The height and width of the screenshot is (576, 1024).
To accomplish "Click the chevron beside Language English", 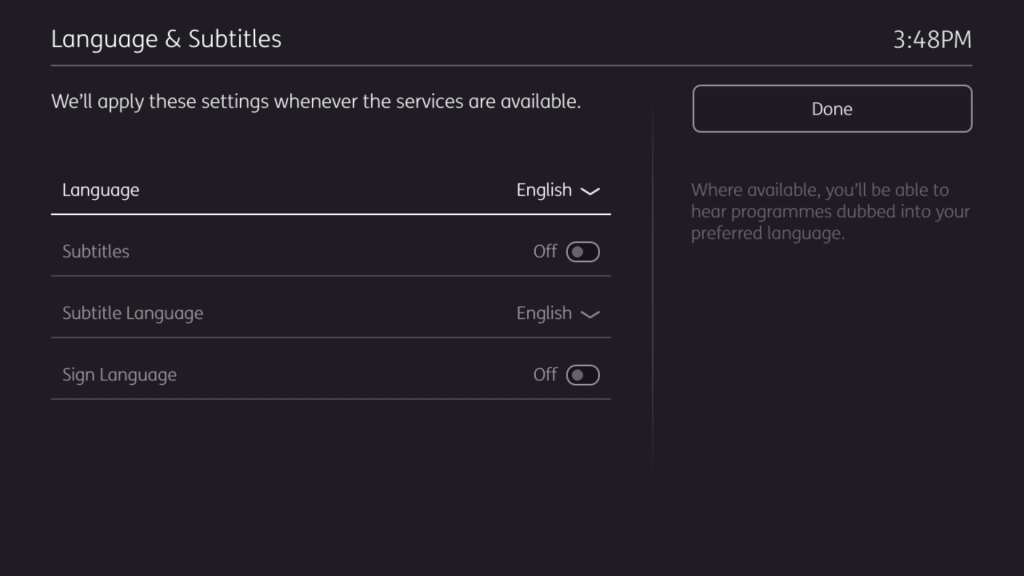I will (590, 191).
